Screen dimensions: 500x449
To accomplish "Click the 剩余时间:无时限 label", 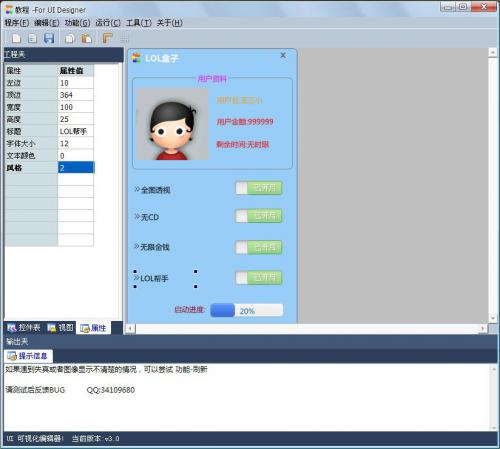I will (x=243, y=144).
